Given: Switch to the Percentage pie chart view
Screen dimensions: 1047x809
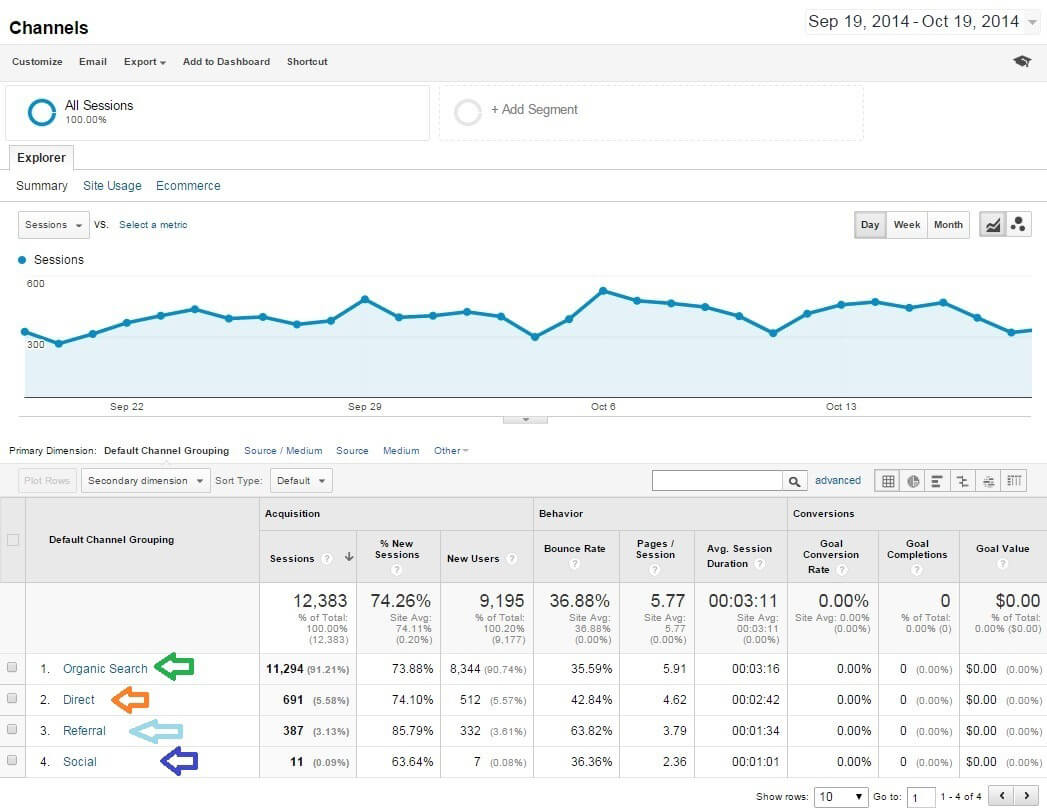Looking at the screenshot, I should tap(912, 480).
